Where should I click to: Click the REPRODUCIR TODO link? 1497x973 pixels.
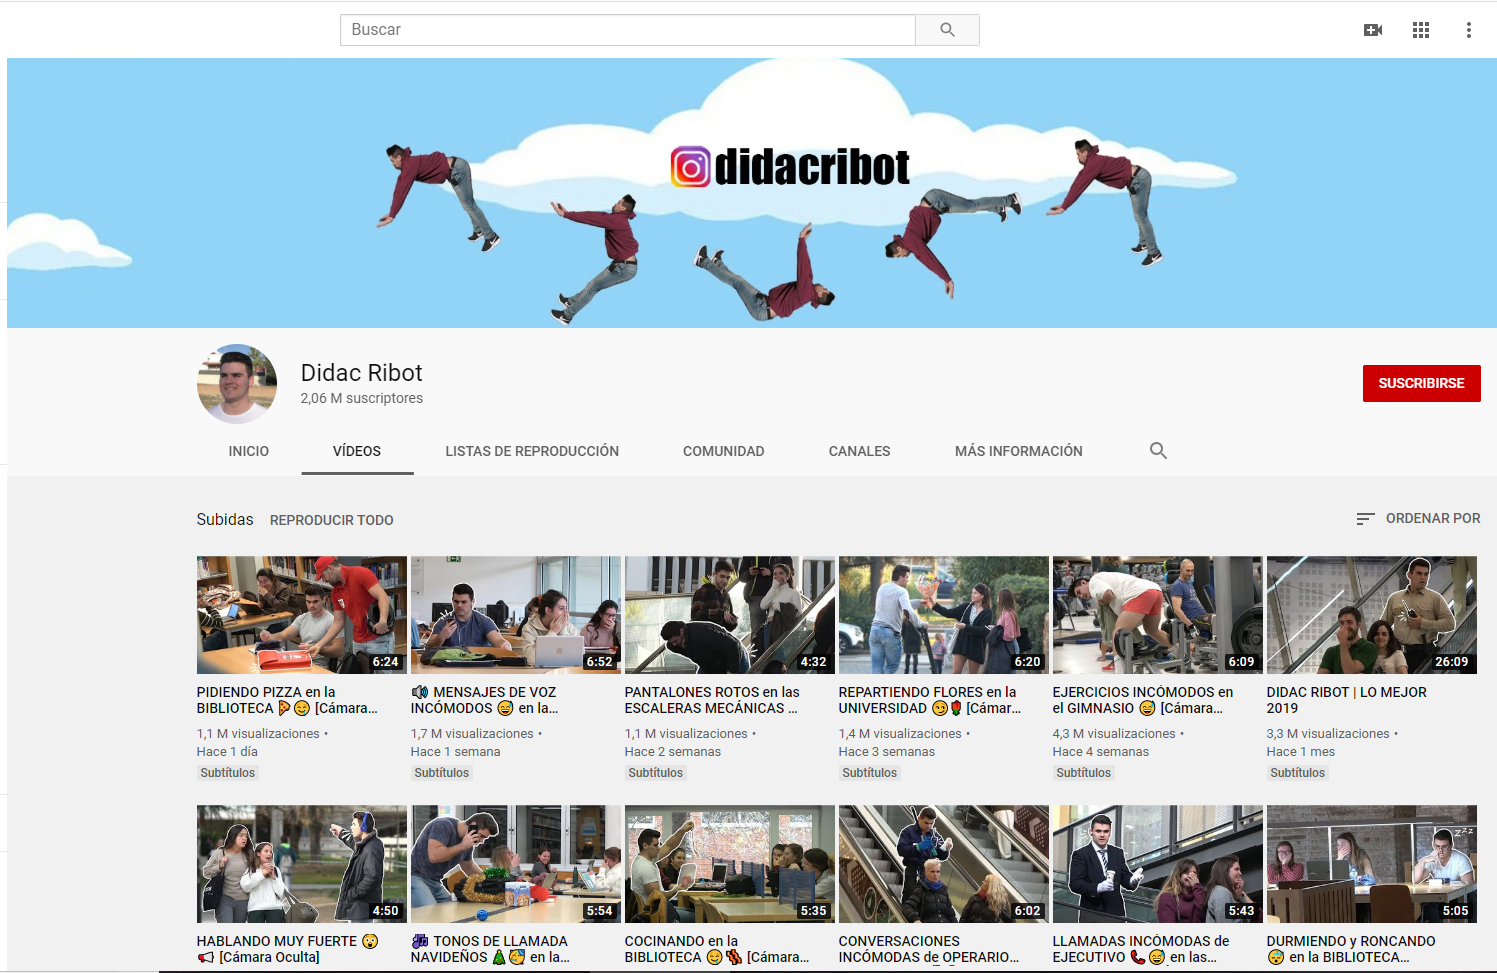pyautogui.click(x=331, y=519)
